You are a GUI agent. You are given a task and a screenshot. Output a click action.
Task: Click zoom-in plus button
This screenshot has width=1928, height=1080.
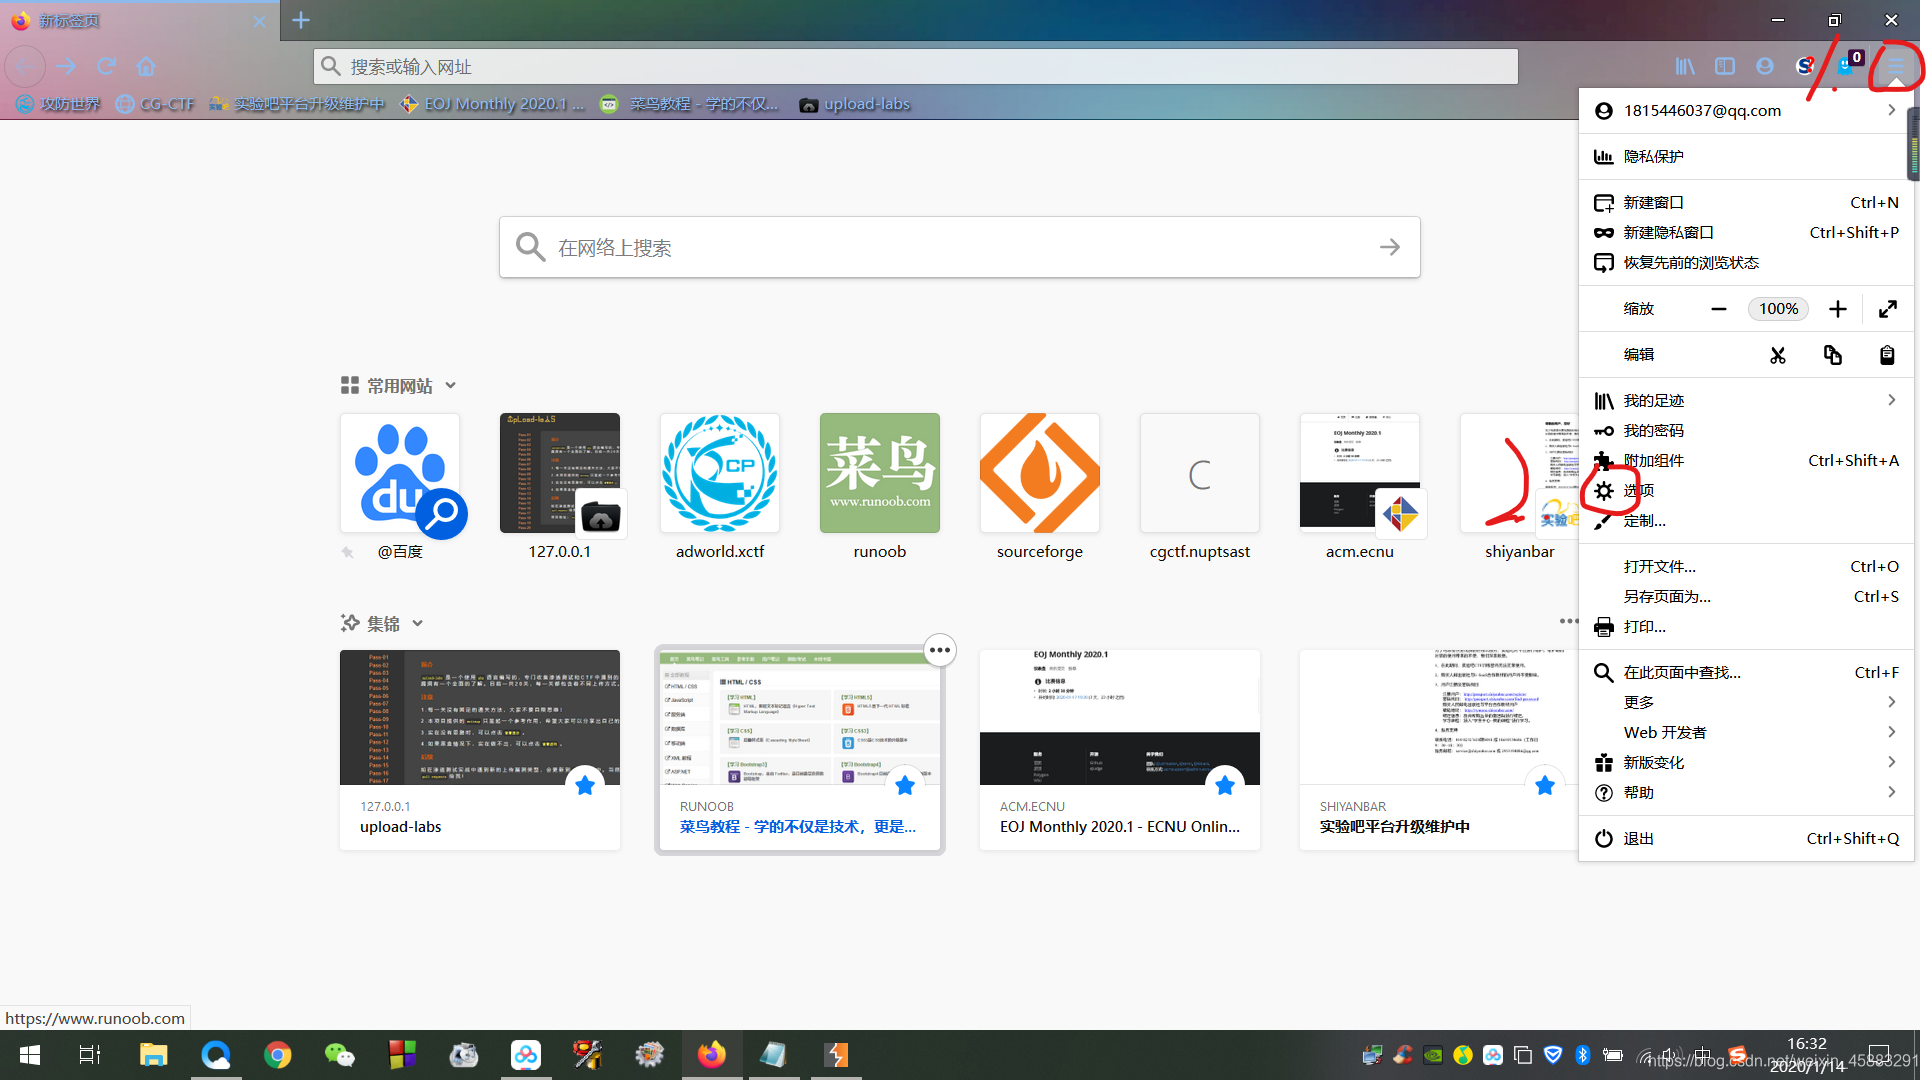click(x=1837, y=309)
